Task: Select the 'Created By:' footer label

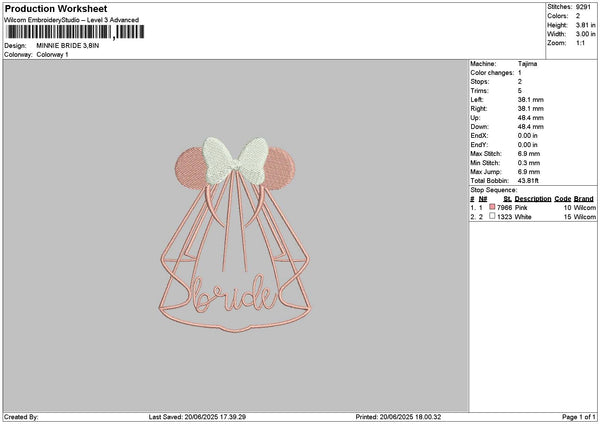Action: (x=21, y=417)
